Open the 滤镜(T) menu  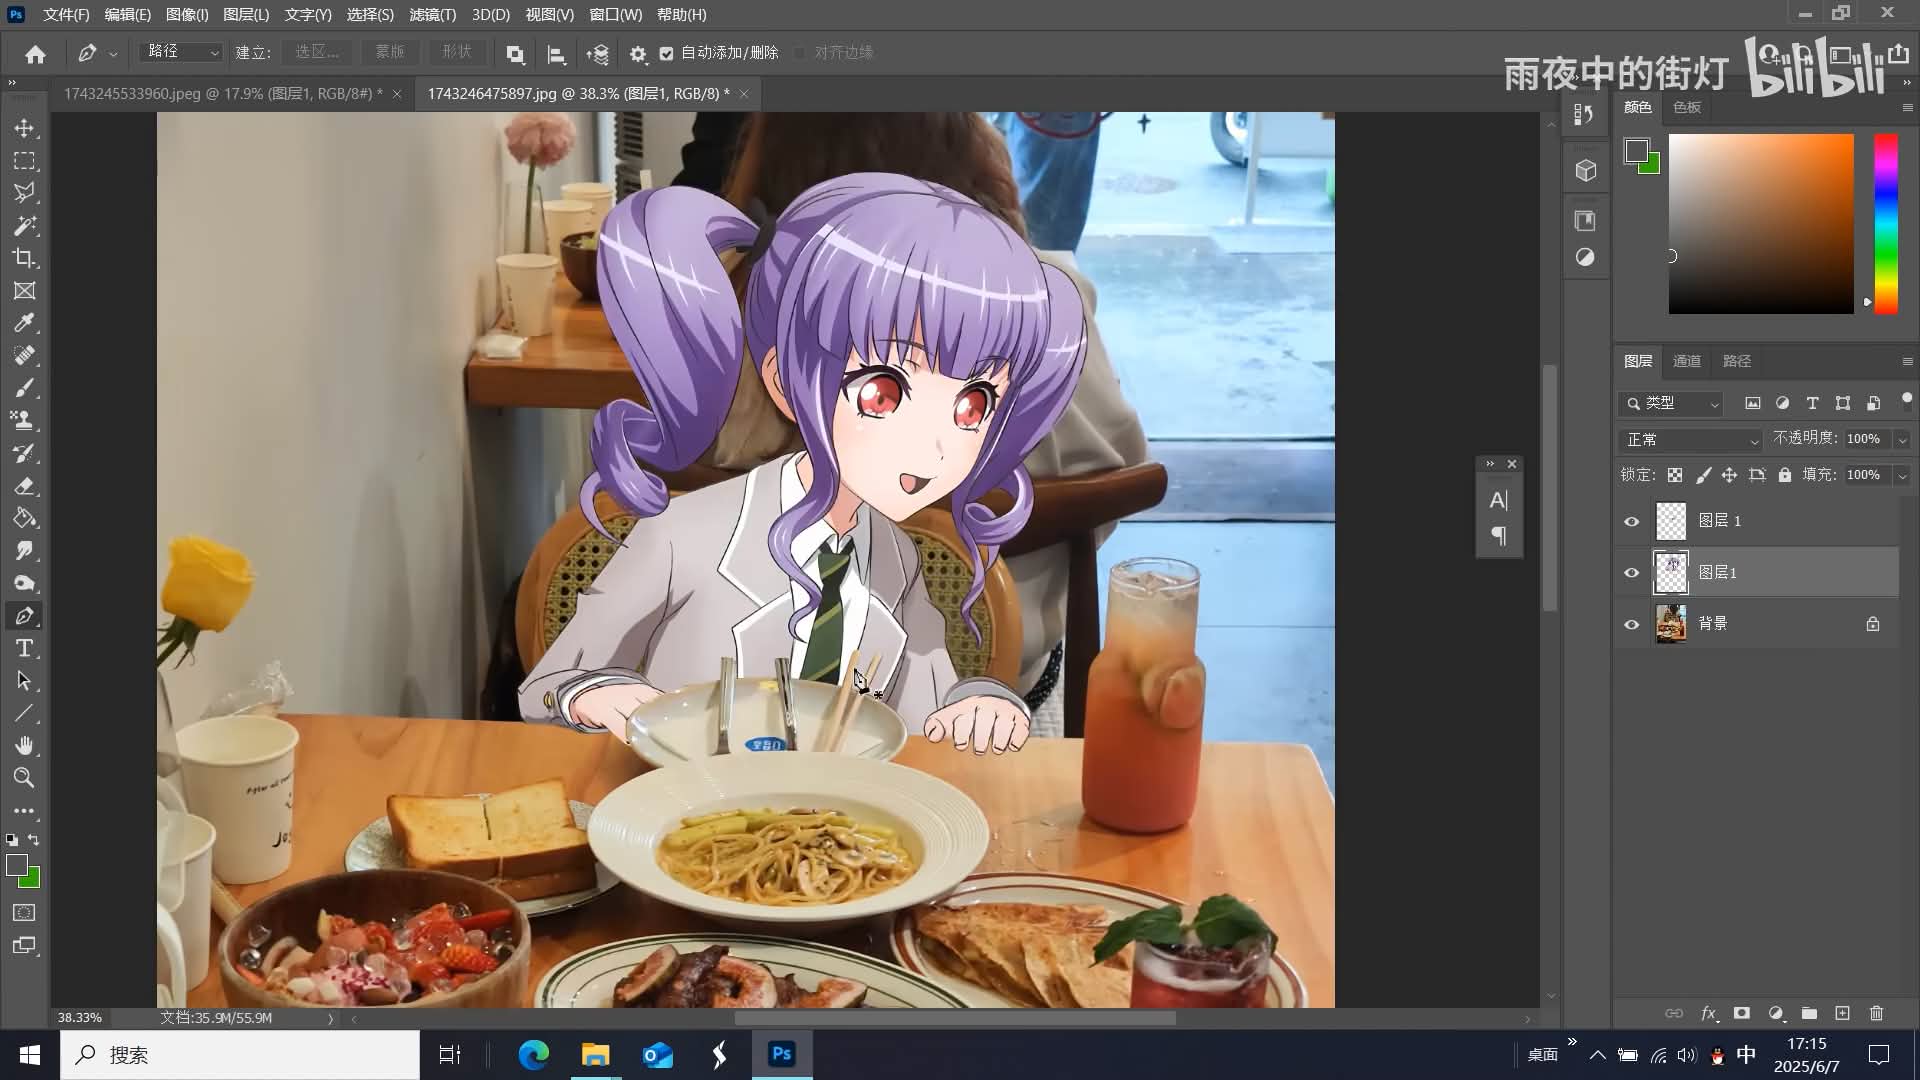point(433,14)
